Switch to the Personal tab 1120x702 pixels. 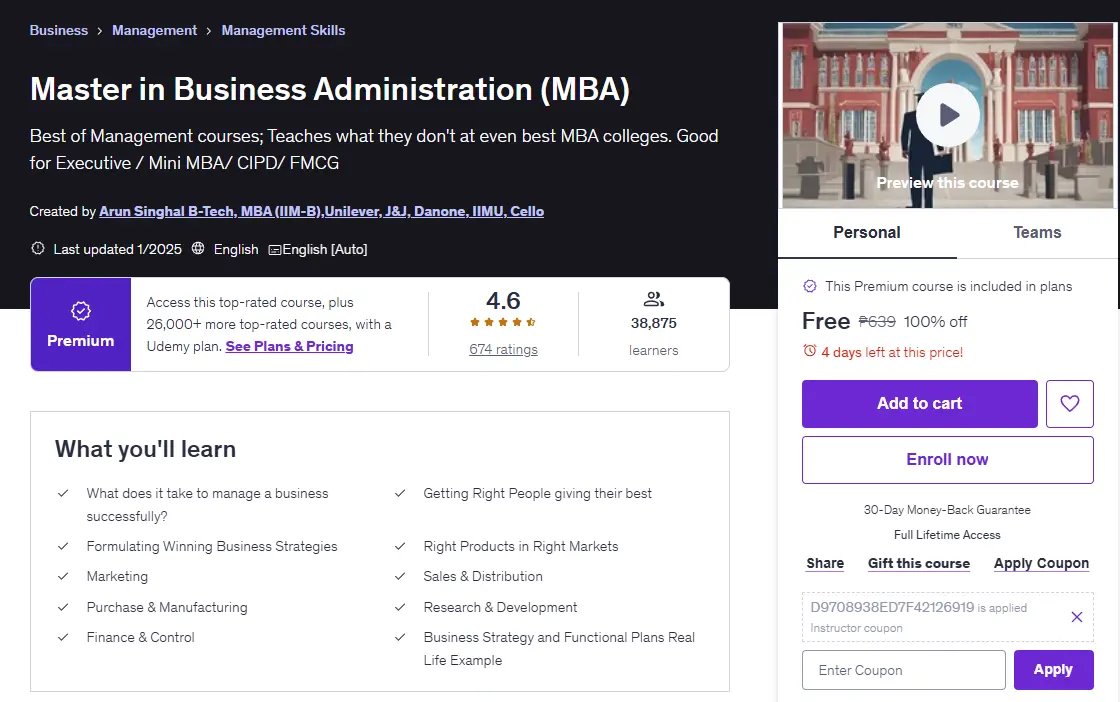867,233
